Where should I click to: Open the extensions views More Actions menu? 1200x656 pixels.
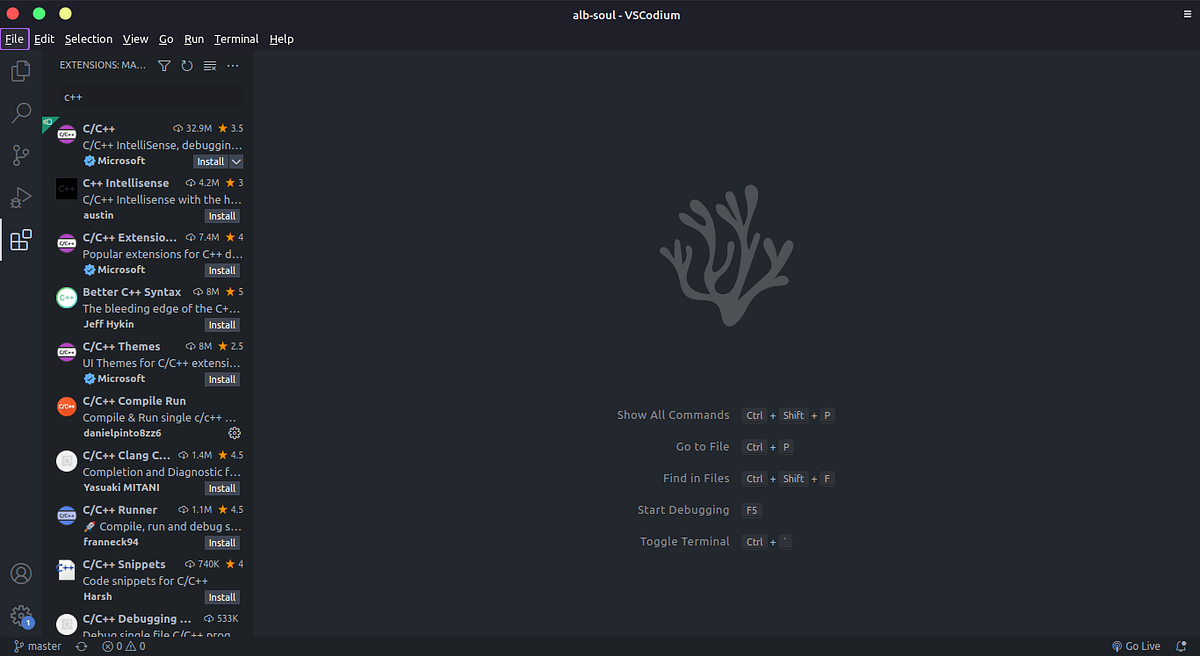click(x=233, y=65)
